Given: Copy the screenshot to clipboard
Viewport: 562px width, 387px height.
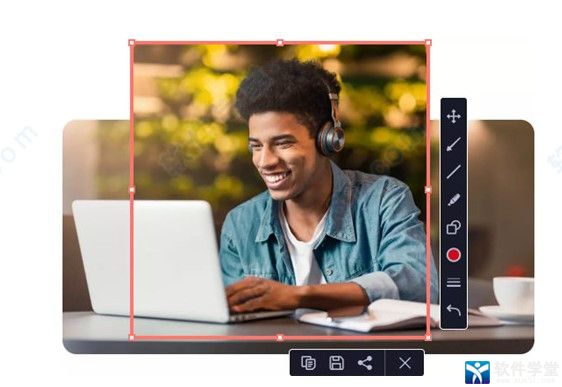Looking at the screenshot, I should tap(308, 363).
